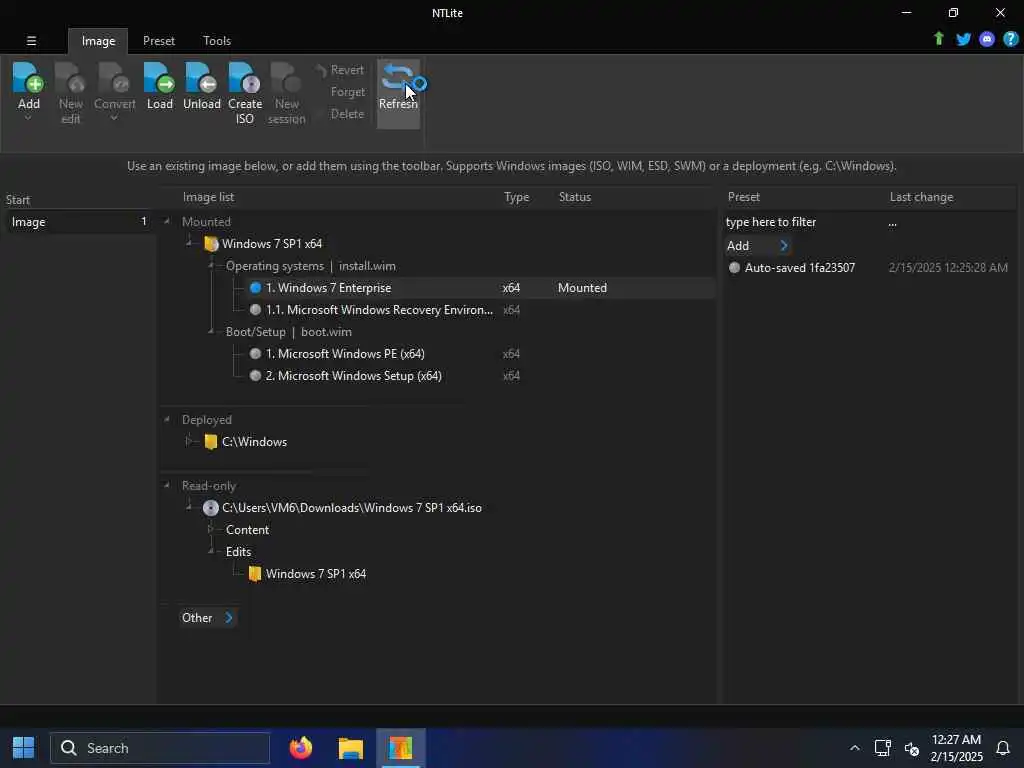Click the Create ISO icon
This screenshot has height=768, width=1024.
[244, 78]
